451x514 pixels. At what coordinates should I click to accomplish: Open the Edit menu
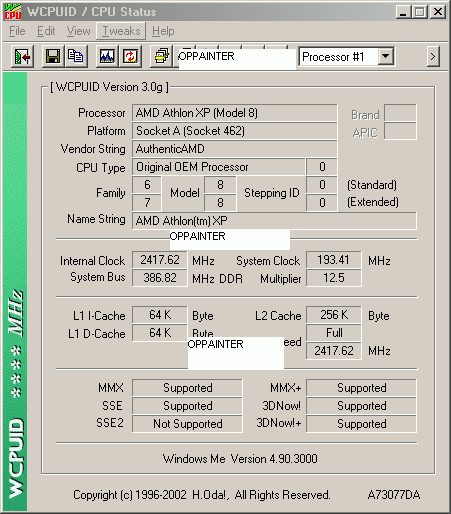coord(46,31)
